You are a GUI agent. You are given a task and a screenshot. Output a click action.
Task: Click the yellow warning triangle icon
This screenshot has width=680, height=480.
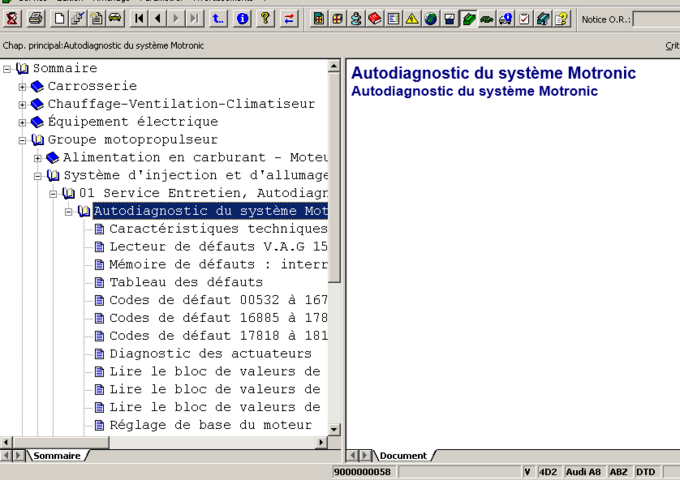(412, 19)
